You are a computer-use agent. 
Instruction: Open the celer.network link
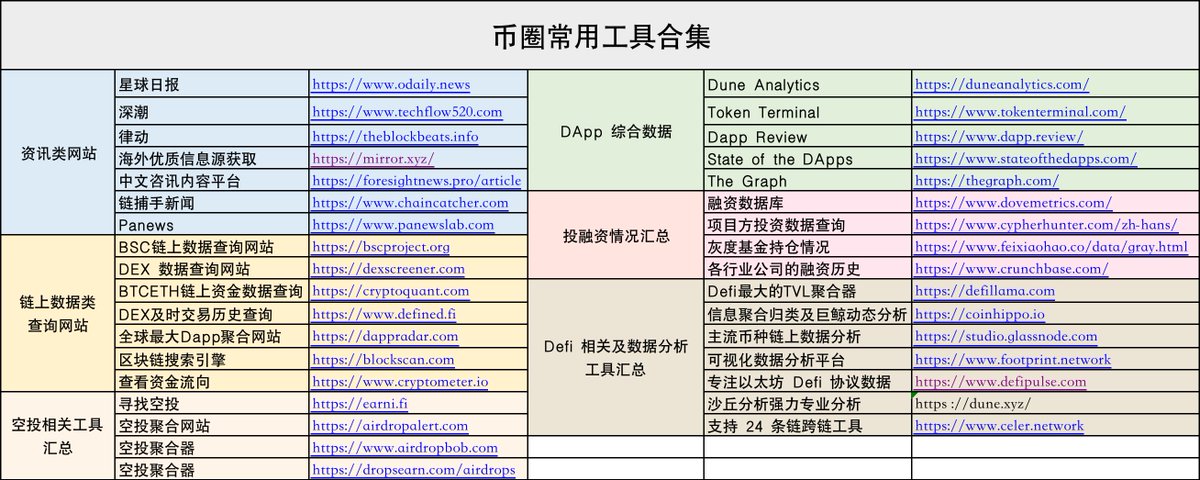point(998,426)
